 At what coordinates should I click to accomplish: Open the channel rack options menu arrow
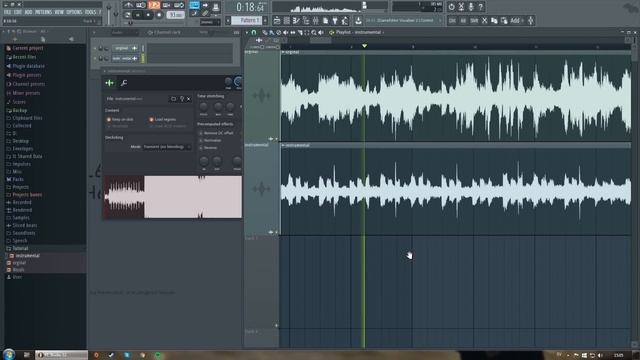point(94,32)
